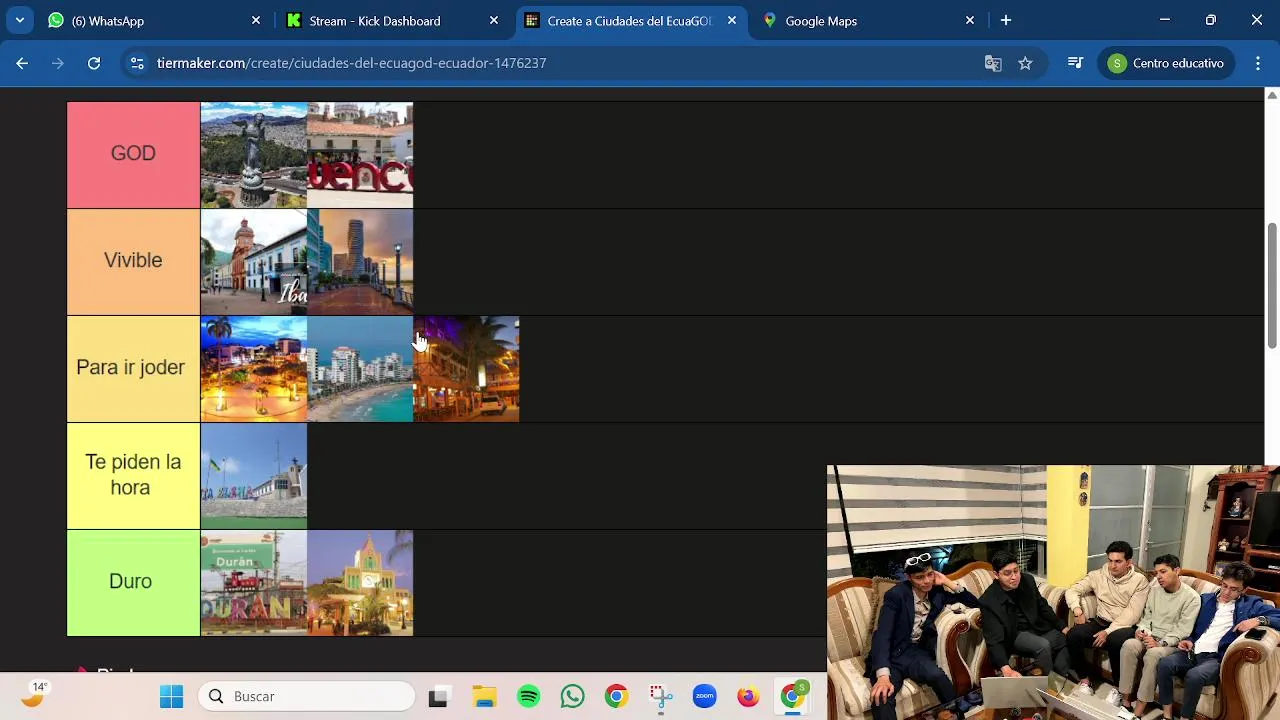Image resolution: width=1280 pixels, height=720 pixels.
Task: Click the Buscar taskbar search box
Action: 307,696
